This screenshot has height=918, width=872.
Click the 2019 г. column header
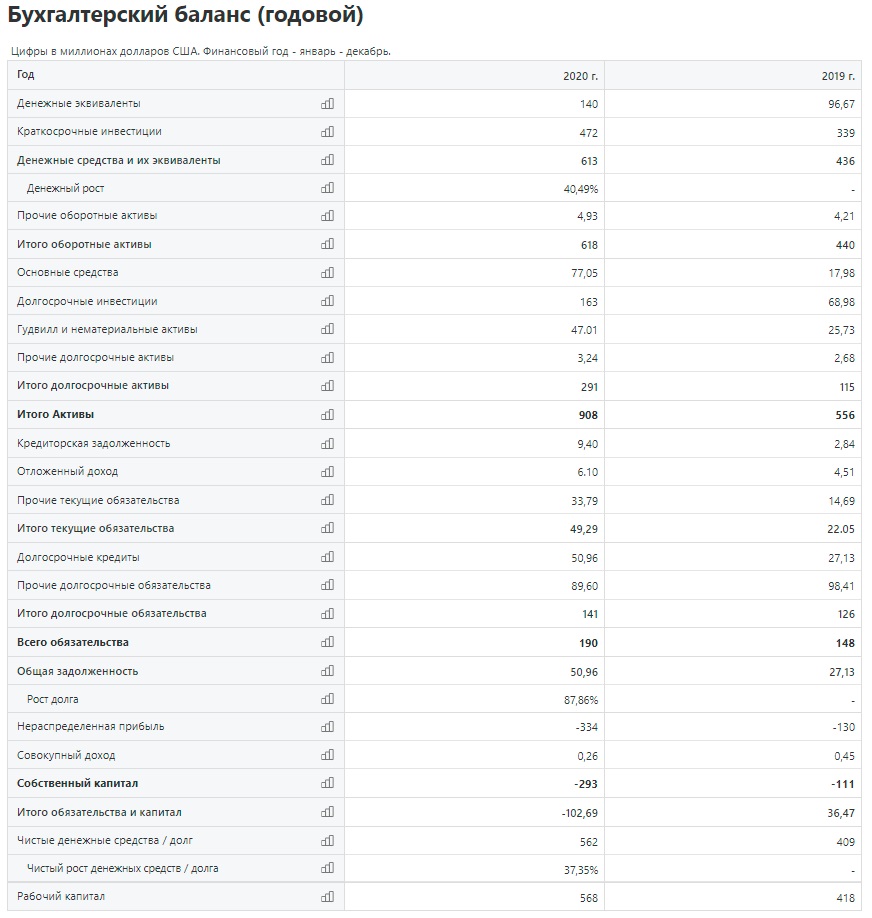(838, 76)
